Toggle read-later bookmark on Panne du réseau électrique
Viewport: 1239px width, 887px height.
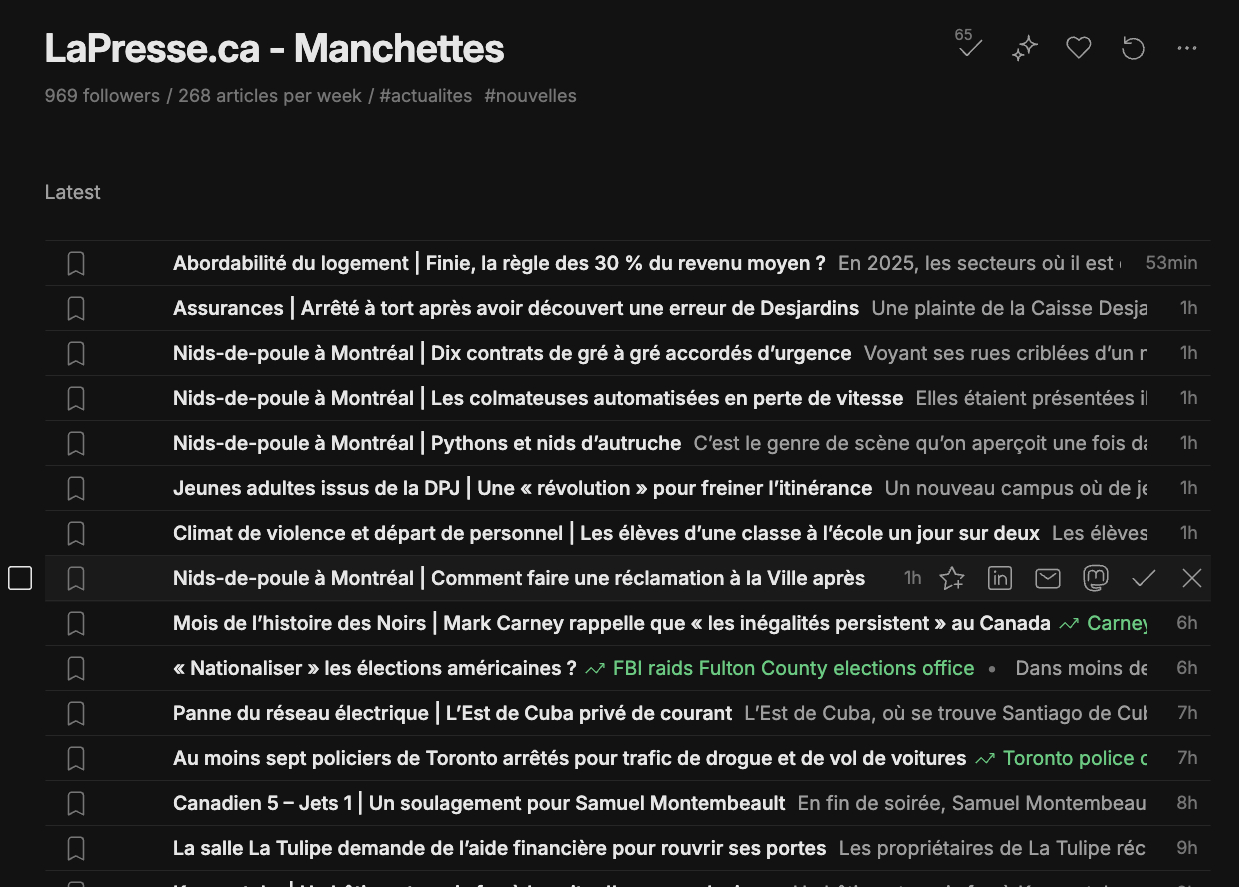[x=76, y=714]
